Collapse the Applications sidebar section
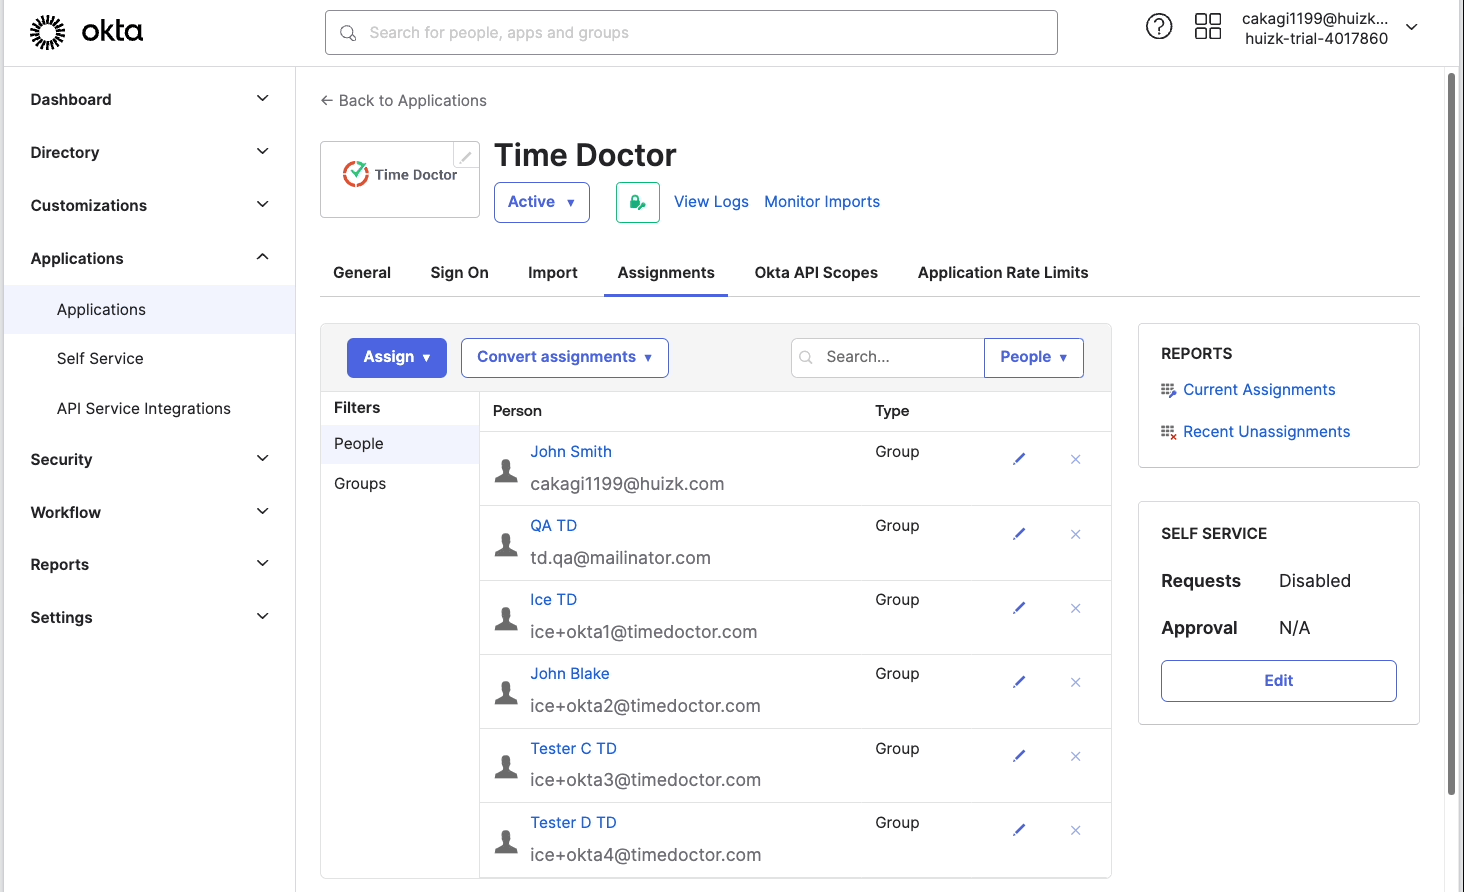Image resolution: width=1464 pixels, height=892 pixels. click(150, 258)
